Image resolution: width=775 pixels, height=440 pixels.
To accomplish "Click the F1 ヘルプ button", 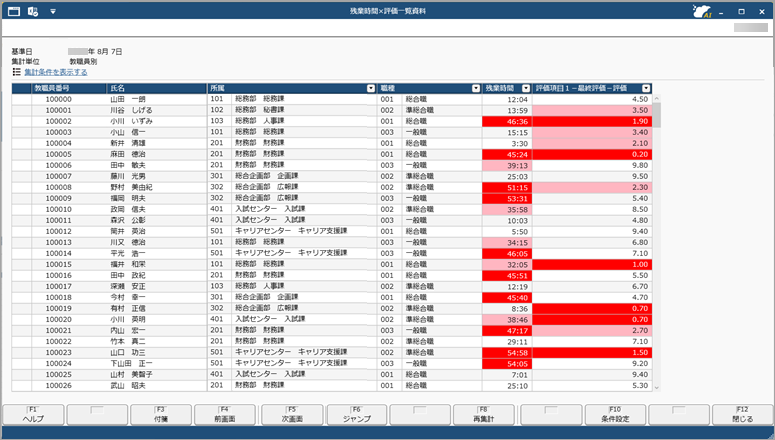I will pos(33,414).
